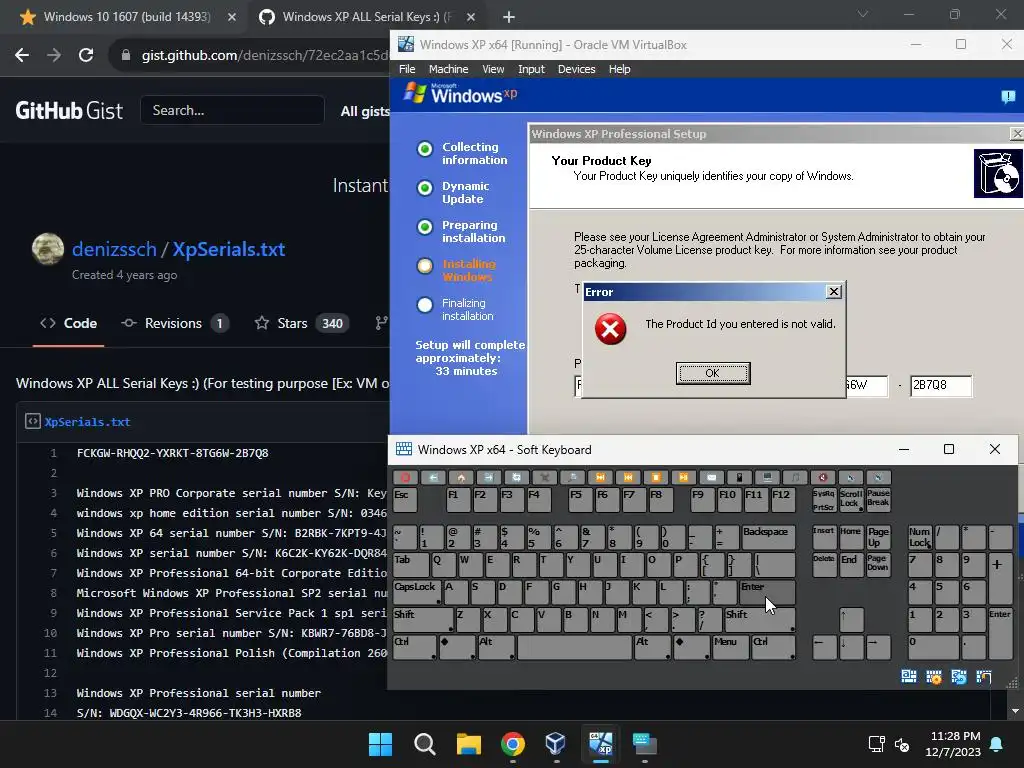
Task: Toggle left Shift key on soft keyboard
Action: tap(423, 619)
